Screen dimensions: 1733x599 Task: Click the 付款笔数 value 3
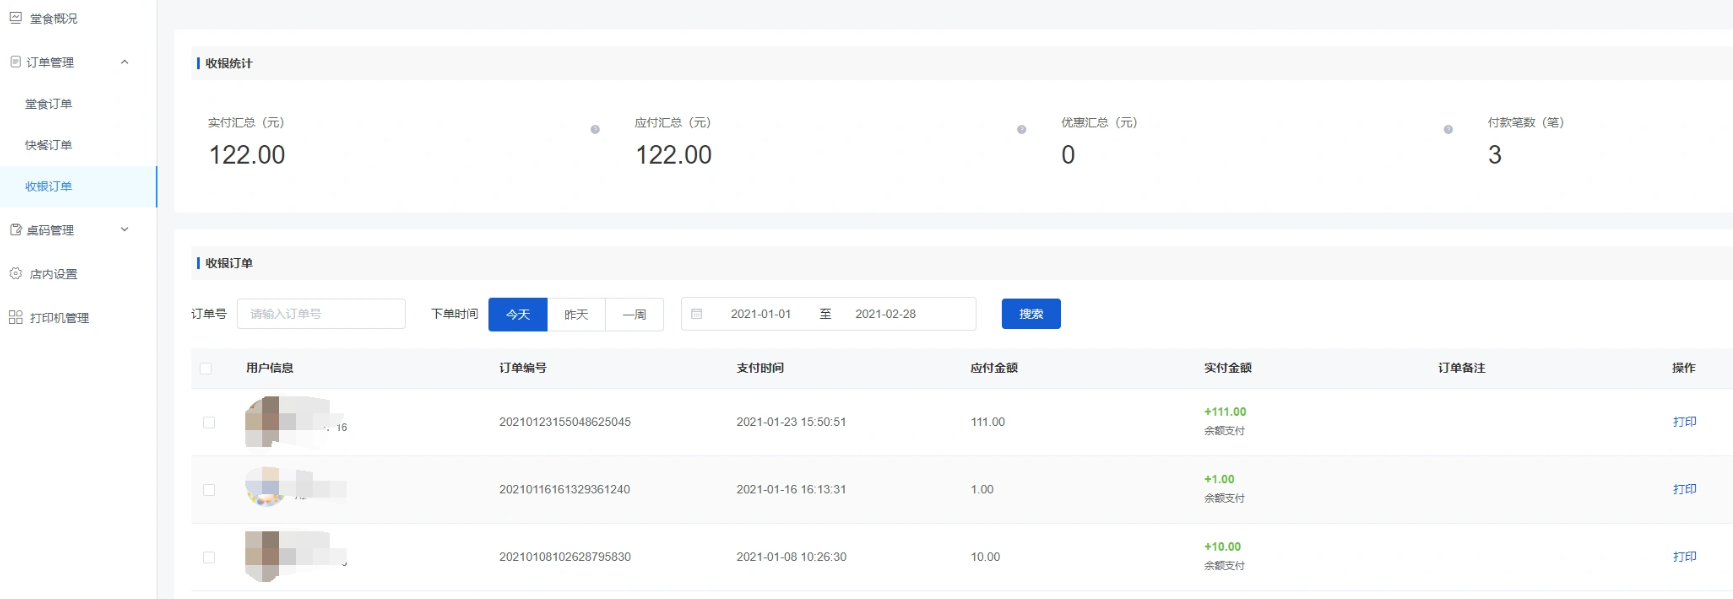(1495, 155)
